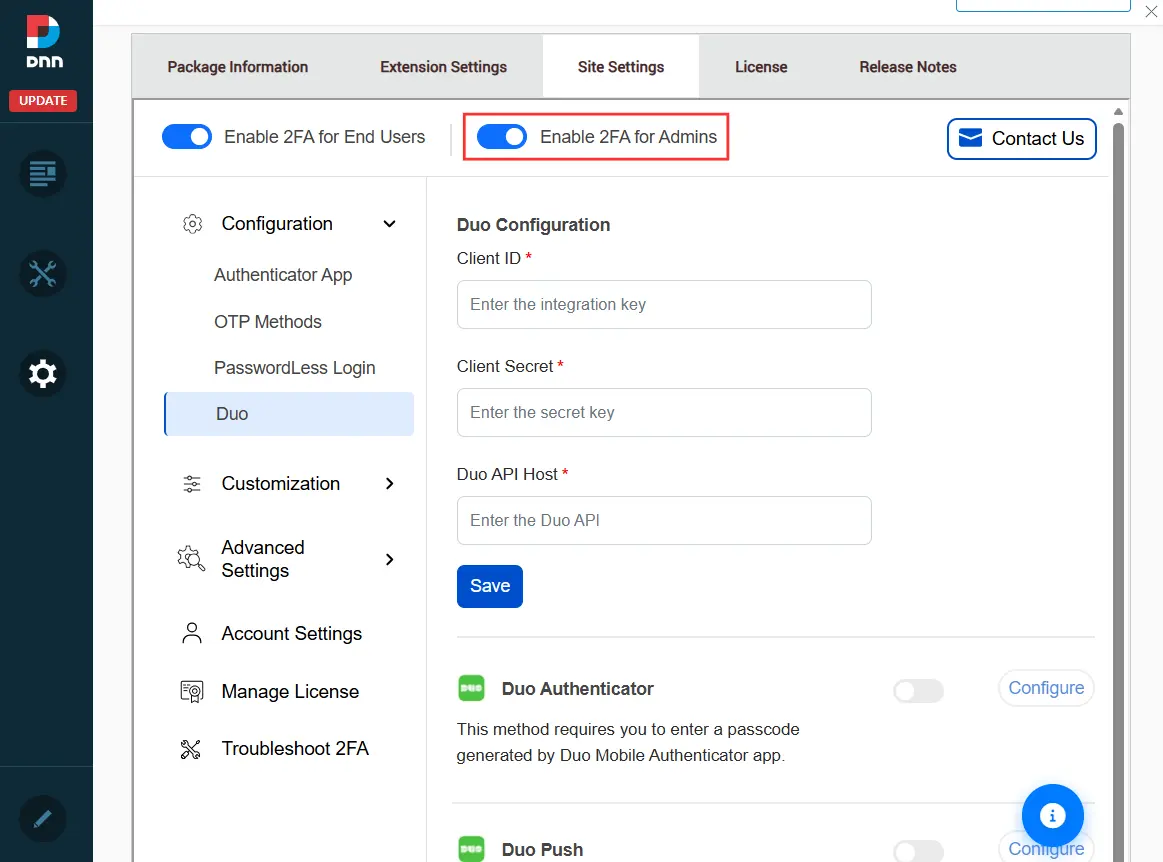
Task: Click the Configuration gear icon
Action: [x=192, y=224]
